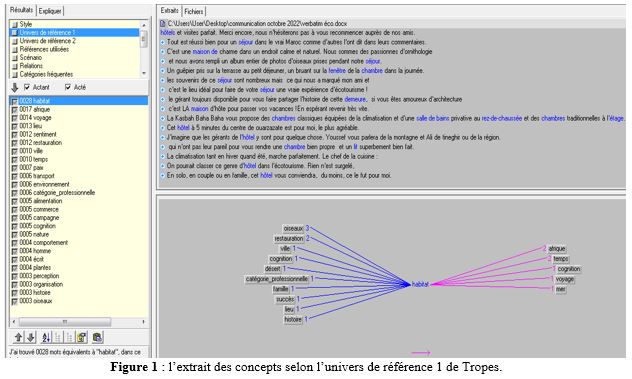Image resolution: width=632 pixels, height=379 pixels.
Task: Click the icon next to Style entry
Action: pos(15,25)
